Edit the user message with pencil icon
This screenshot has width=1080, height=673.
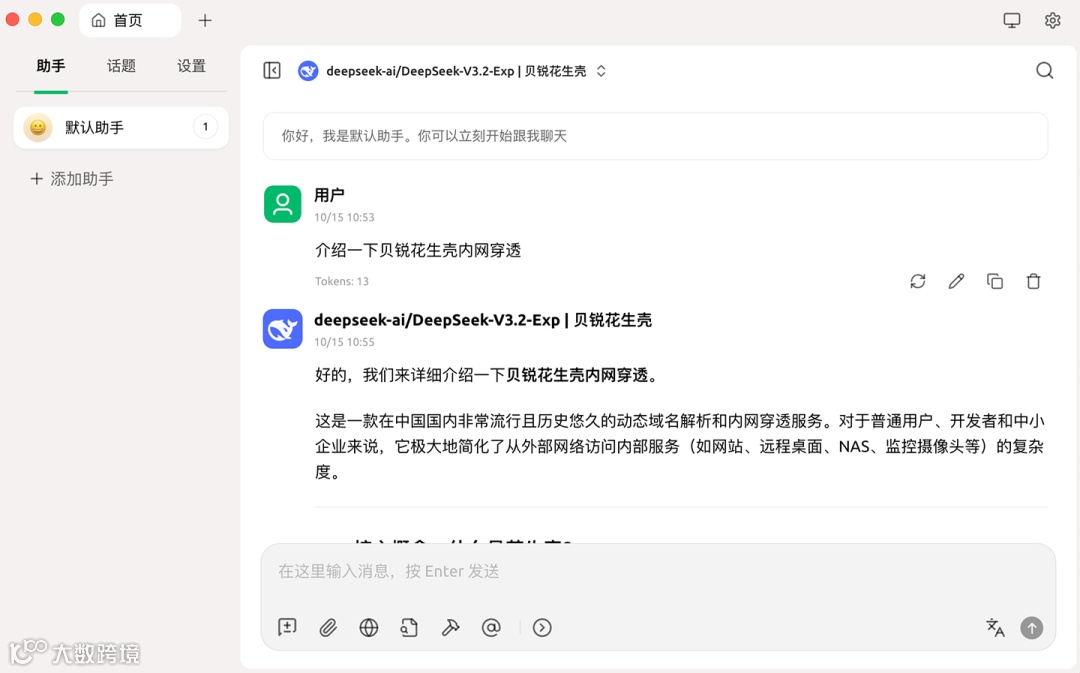pos(956,281)
